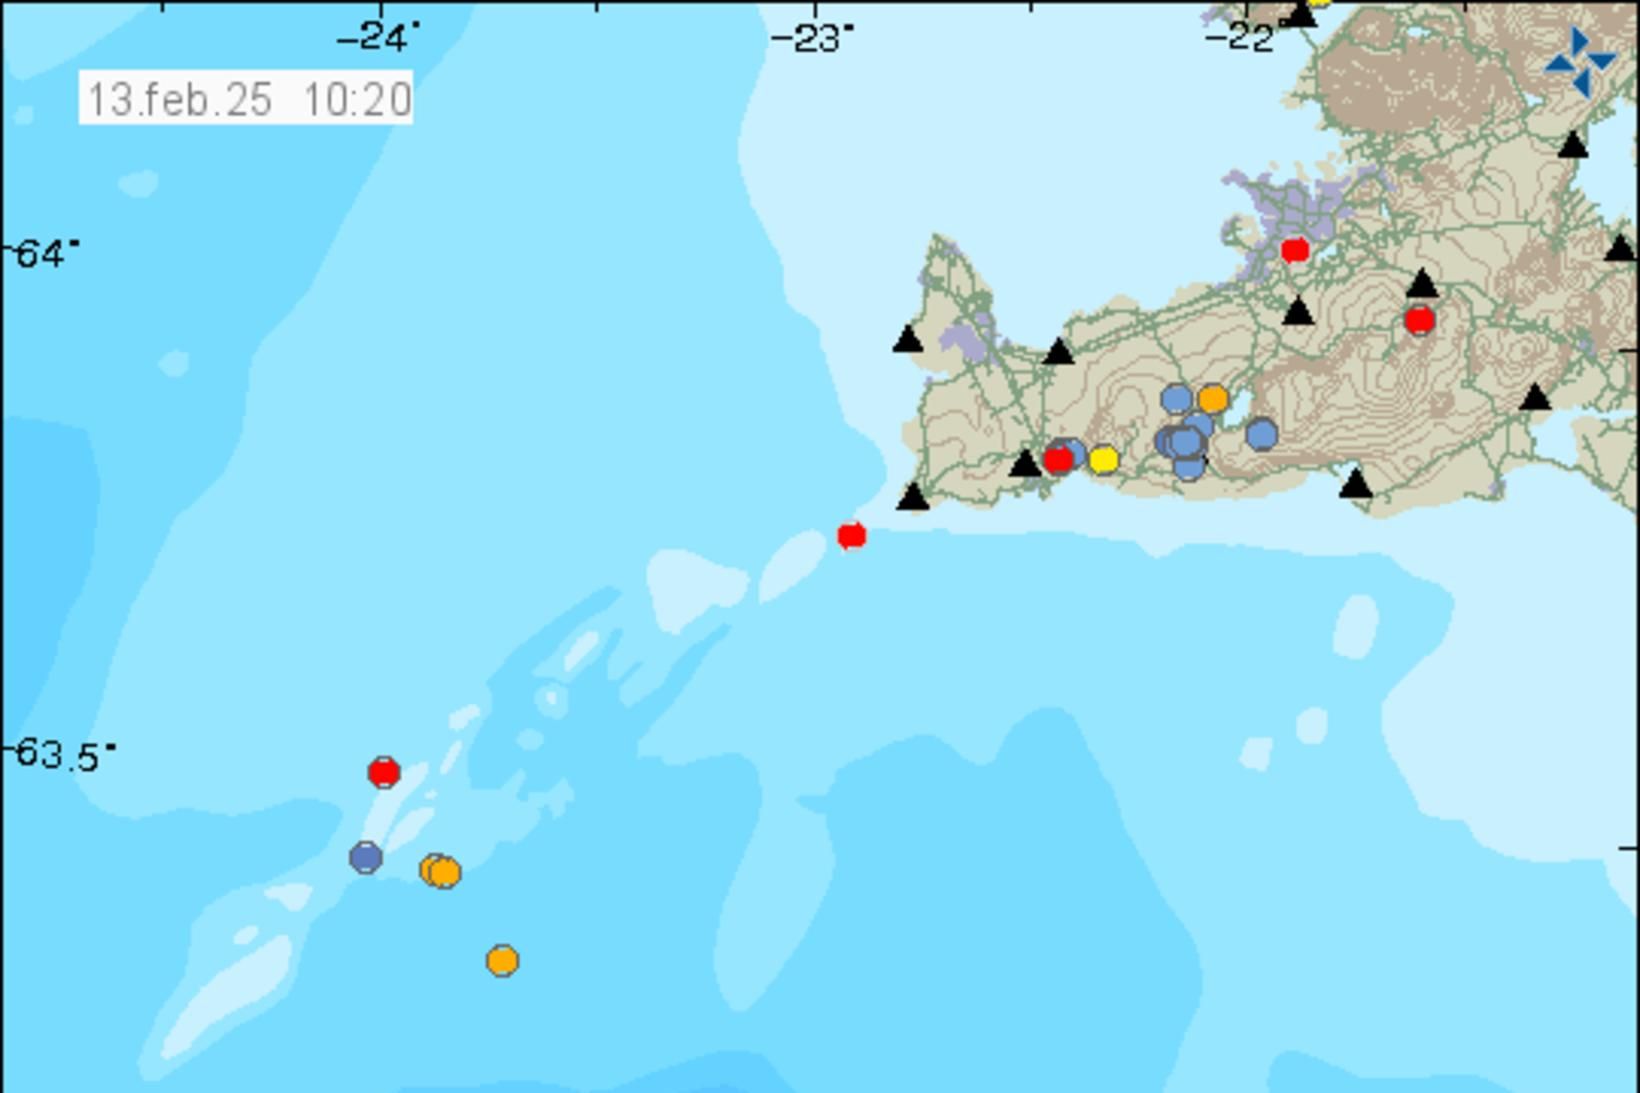The height and width of the screenshot is (1093, 1640).
Task: Click the red quake marker below the eastern station triangle
Action: pyautogui.click(x=1419, y=320)
